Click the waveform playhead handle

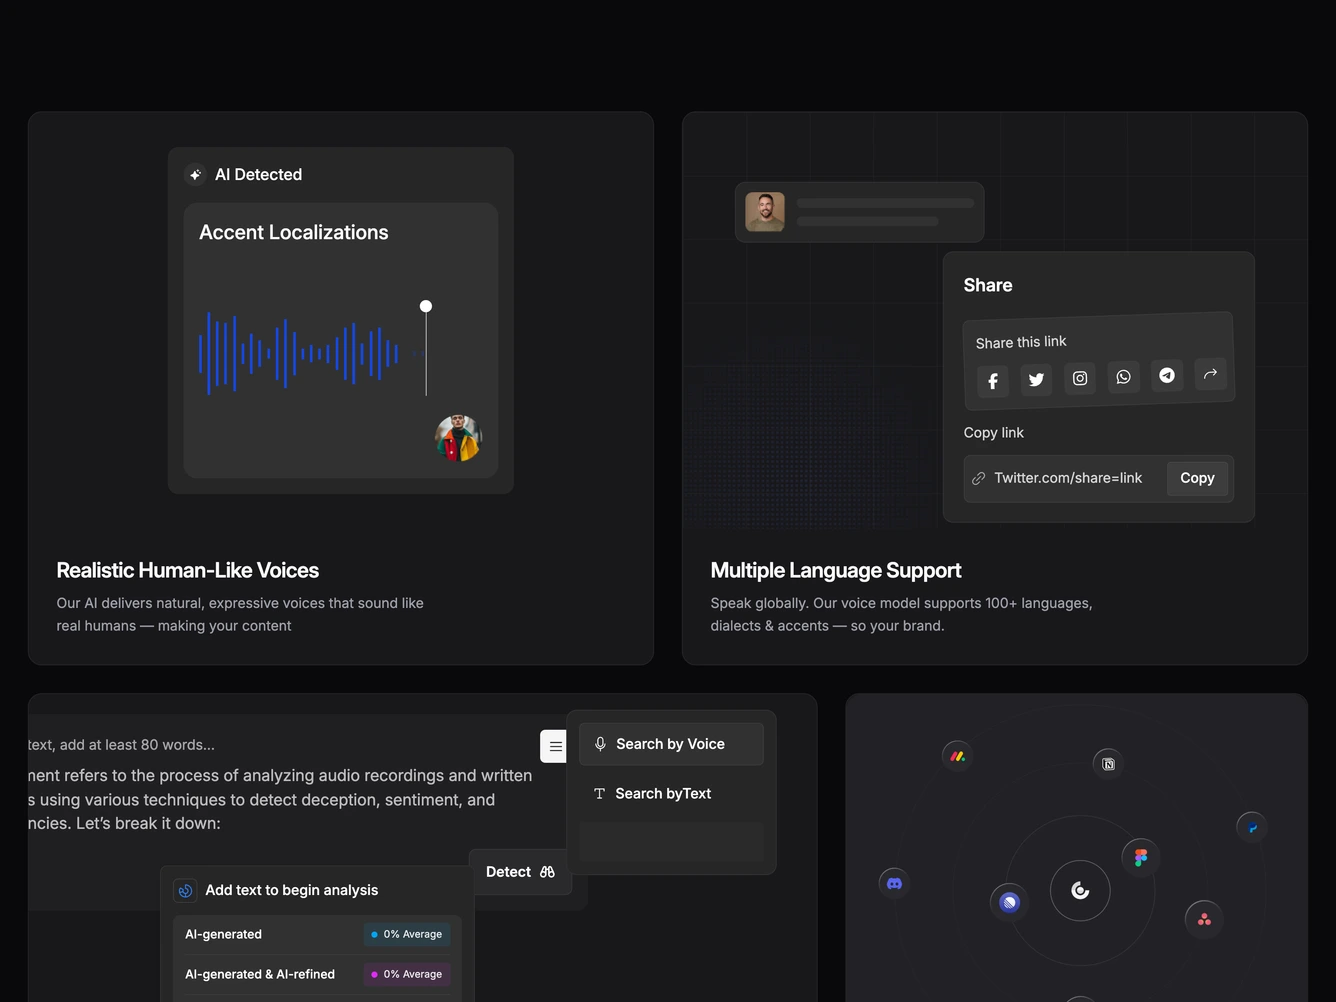426,306
